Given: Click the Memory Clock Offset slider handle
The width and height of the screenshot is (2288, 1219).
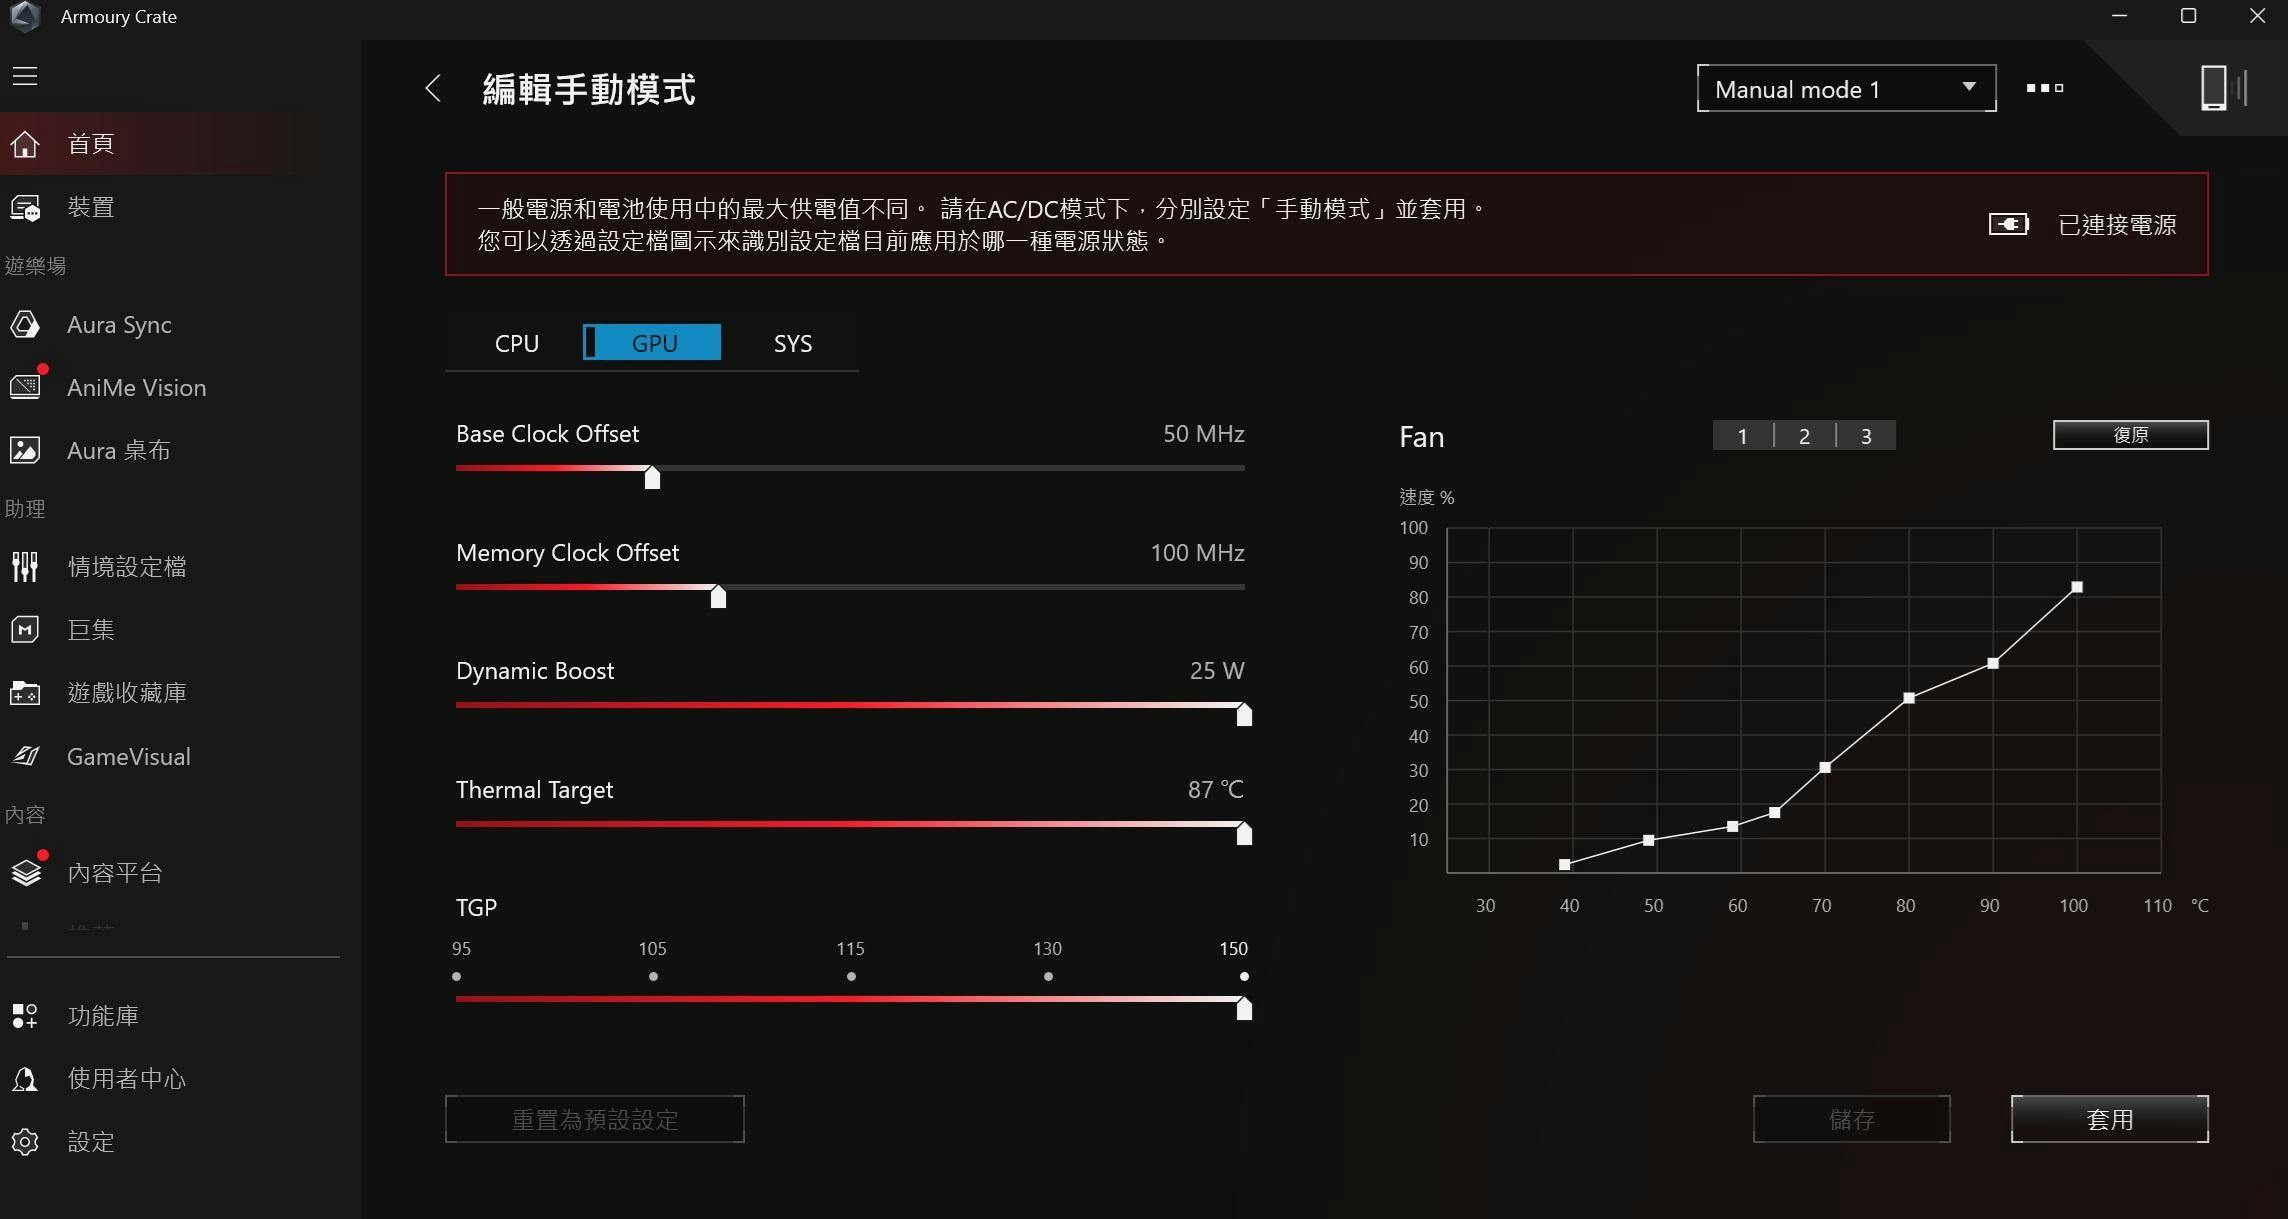Looking at the screenshot, I should [718, 596].
